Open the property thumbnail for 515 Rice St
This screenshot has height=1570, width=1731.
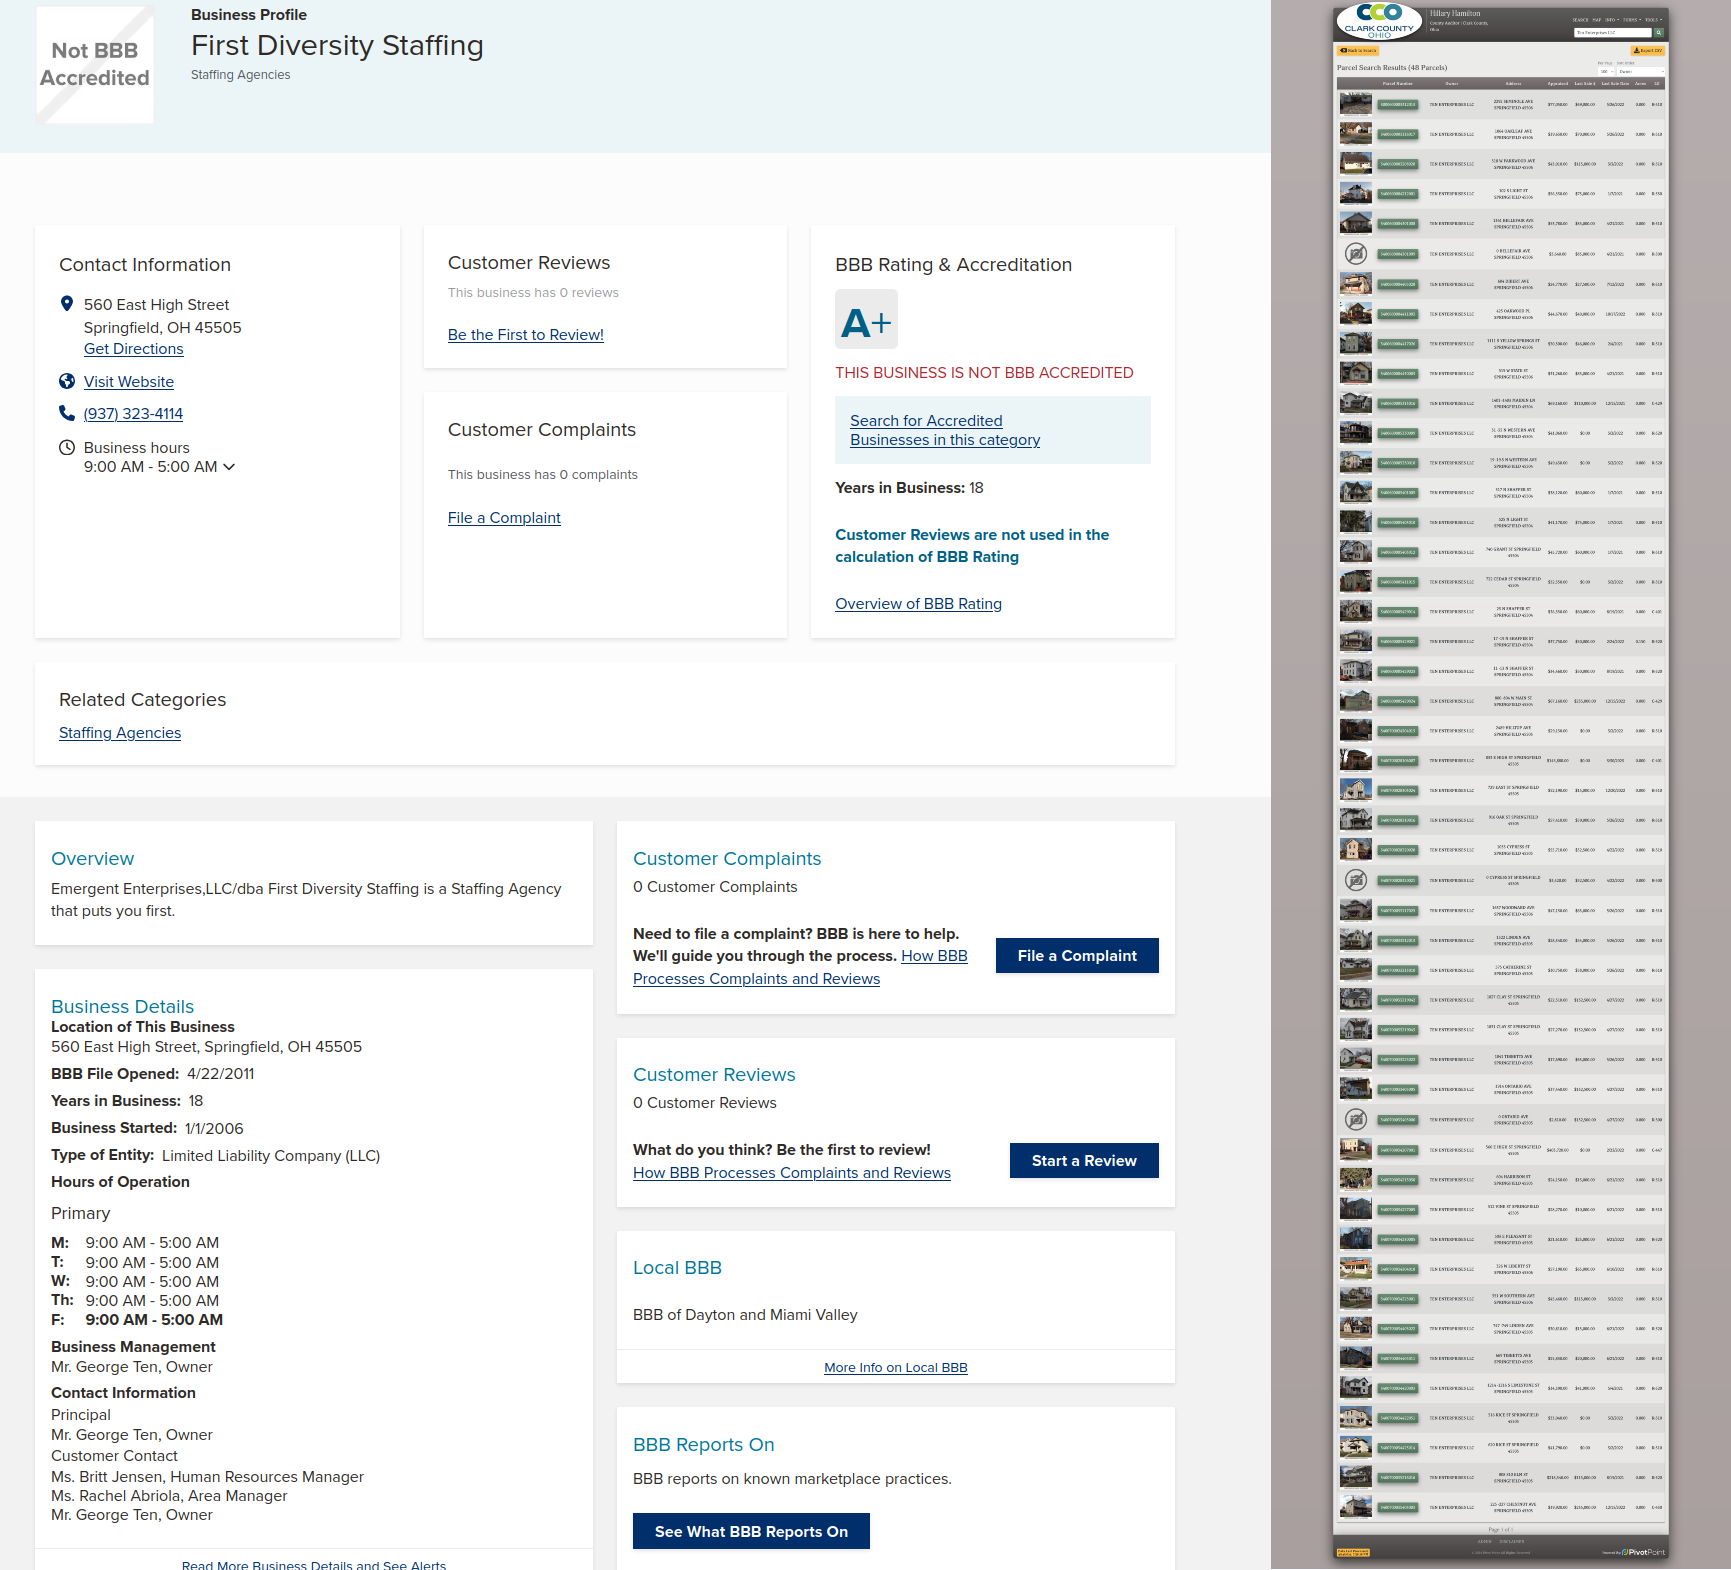click(1355, 1418)
